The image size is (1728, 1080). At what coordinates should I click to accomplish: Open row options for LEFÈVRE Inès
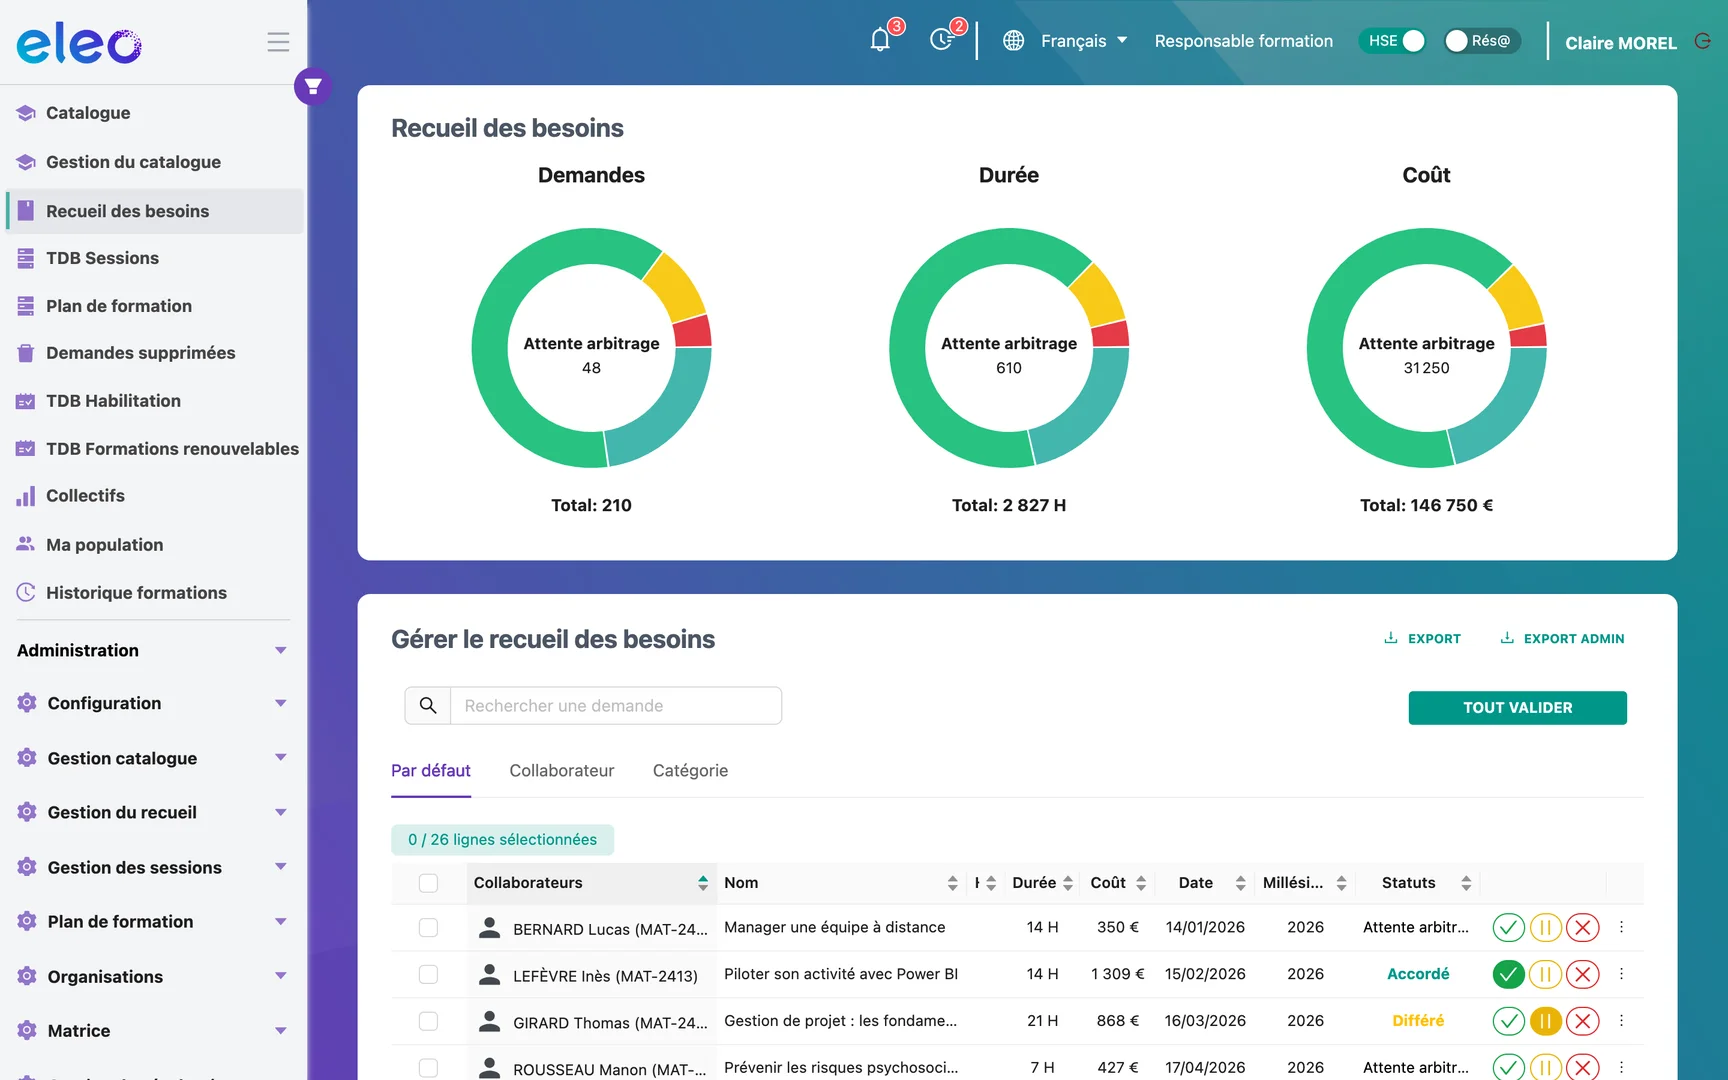point(1621,974)
